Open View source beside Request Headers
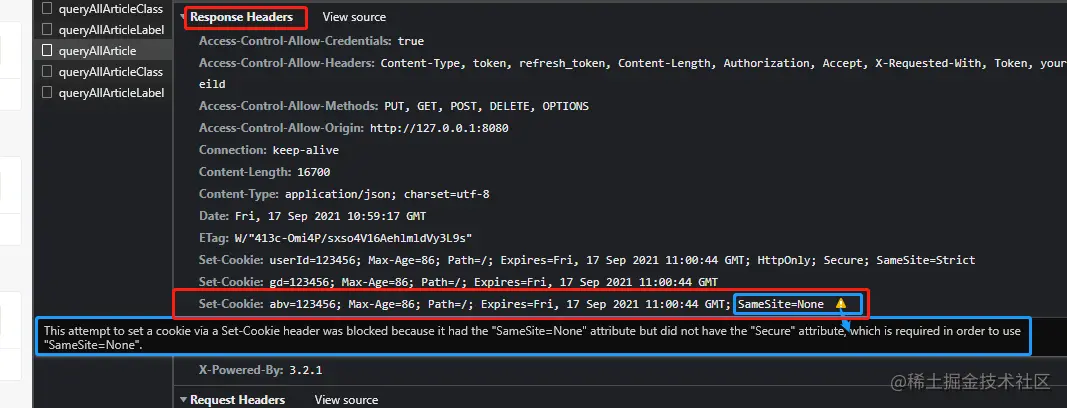This screenshot has height=408, width=1067. [346, 400]
